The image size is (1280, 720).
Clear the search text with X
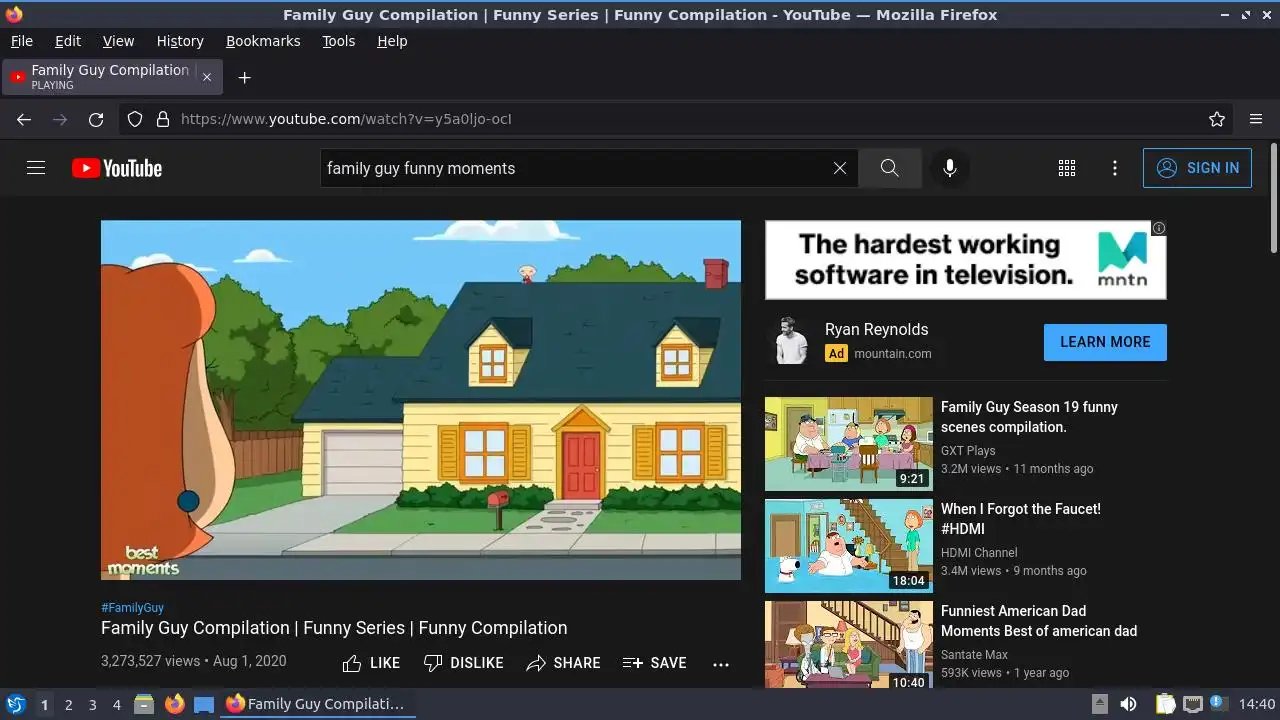point(840,168)
